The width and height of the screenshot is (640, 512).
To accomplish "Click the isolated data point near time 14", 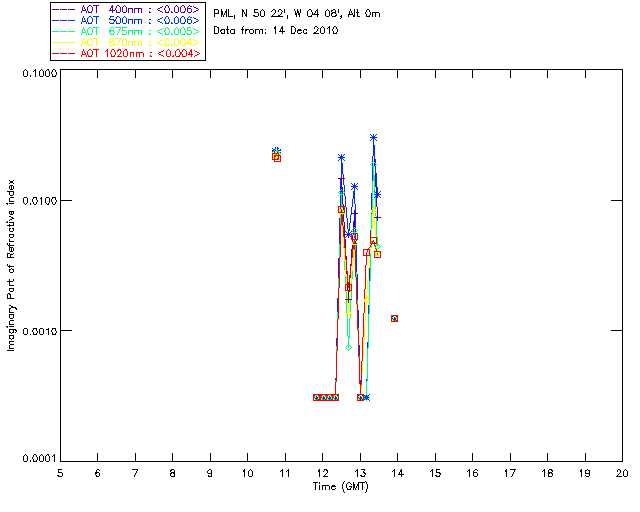I will 394,318.
